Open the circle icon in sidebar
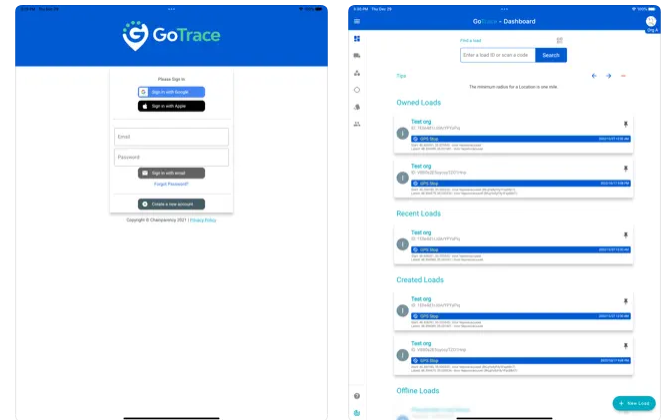 357,90
